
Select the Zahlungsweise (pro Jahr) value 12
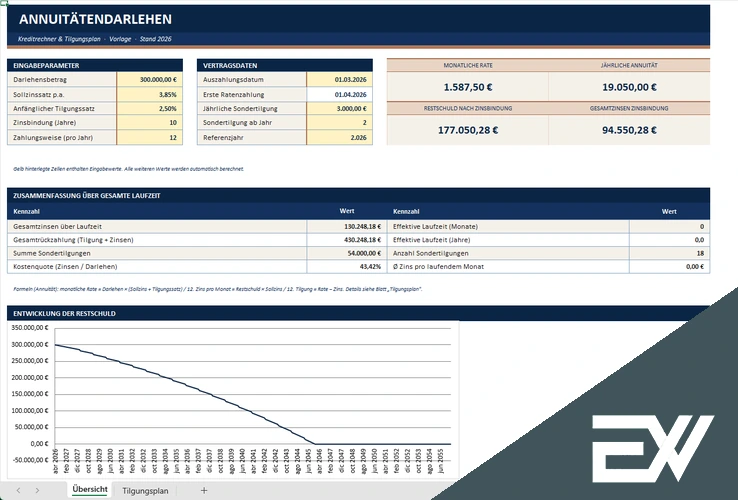(x=150, y=137)
